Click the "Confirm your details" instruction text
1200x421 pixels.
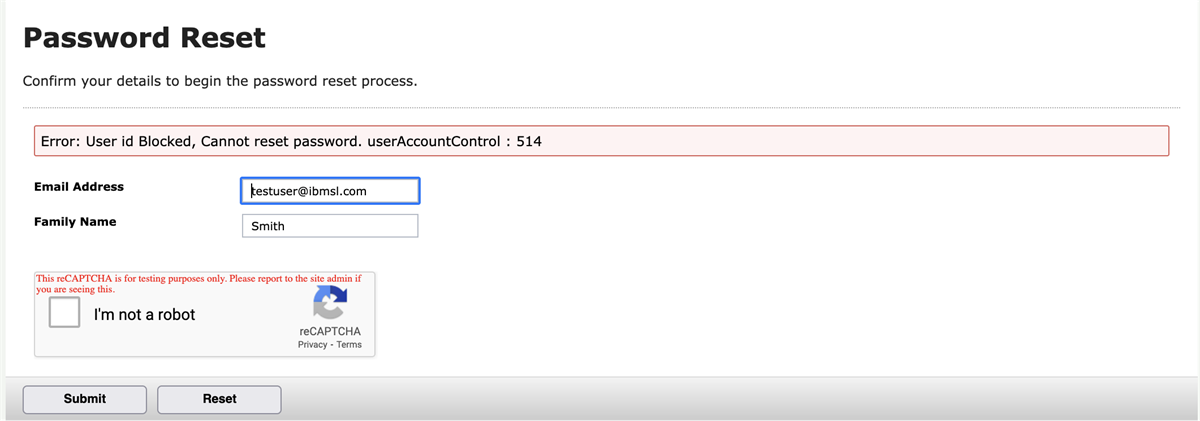pyautogui.click(x=219, y=80)
